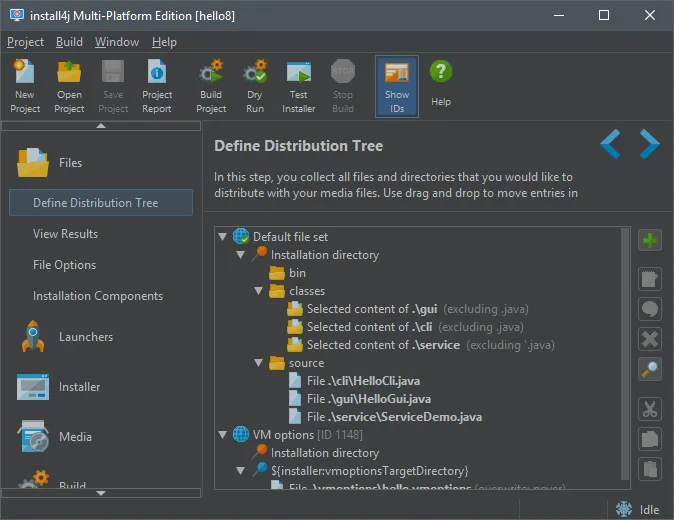Open the Project menu
This screenshot has width=674, height=520.
point(25,42)
